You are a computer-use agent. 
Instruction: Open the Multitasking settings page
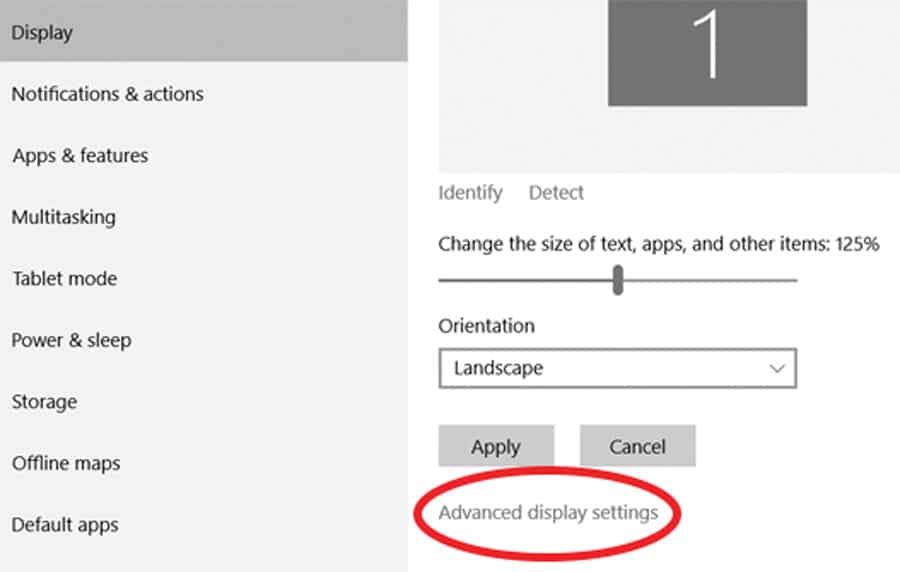(x=64, y=217)
